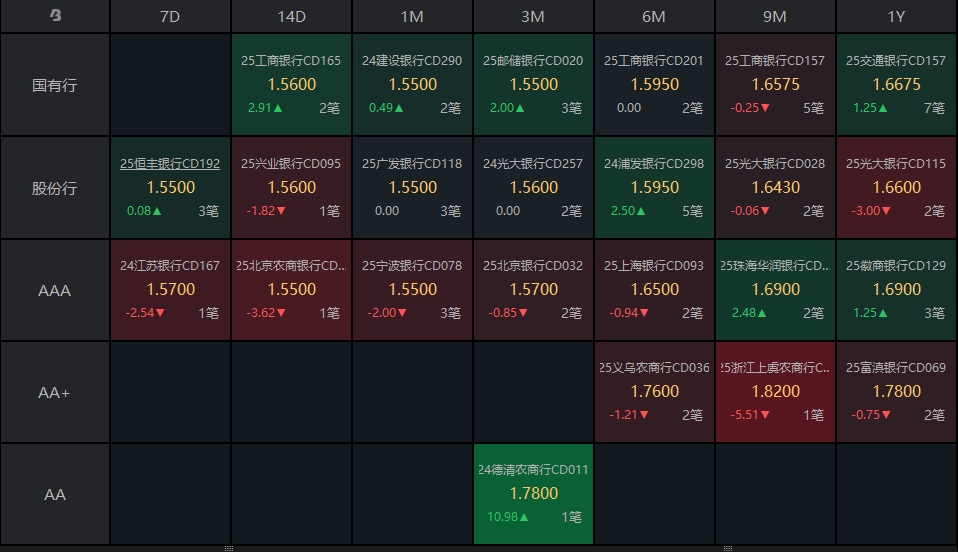This screenshot has height=552, width=958.
Task: Click the 1.6575 rate value
Action: point(775,84)
